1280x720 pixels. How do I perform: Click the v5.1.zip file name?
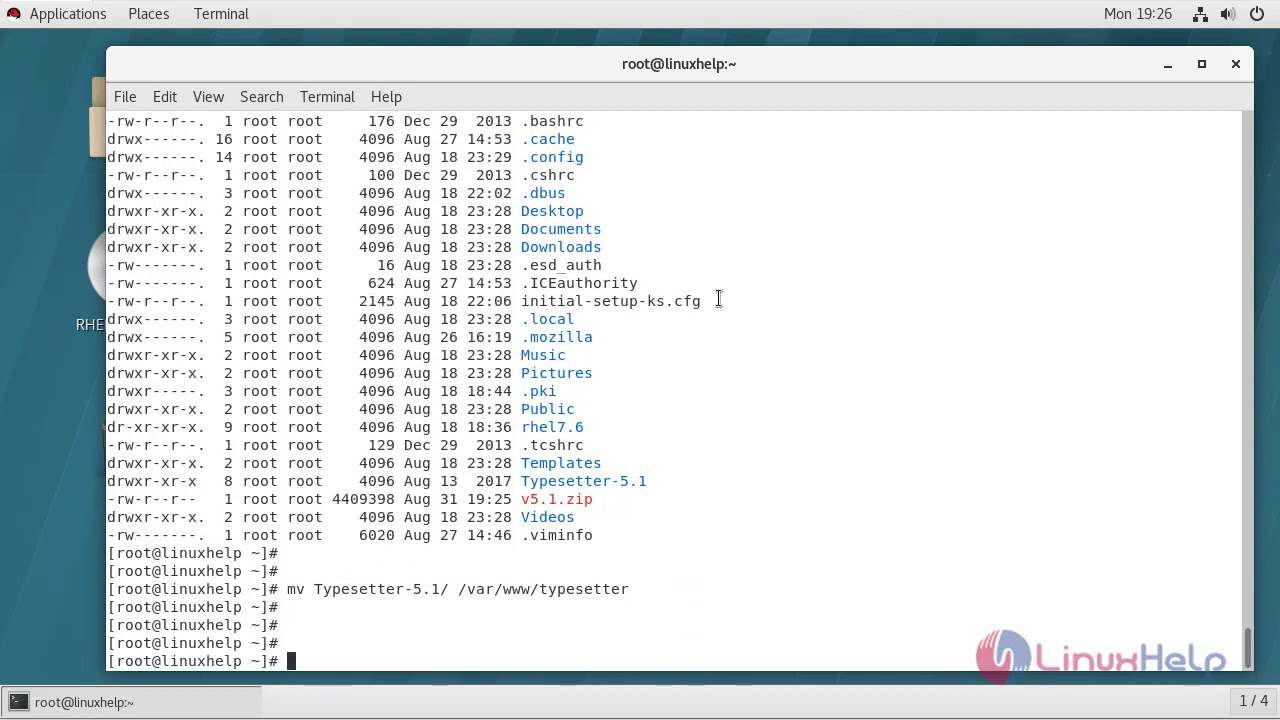tap(556, 499)
